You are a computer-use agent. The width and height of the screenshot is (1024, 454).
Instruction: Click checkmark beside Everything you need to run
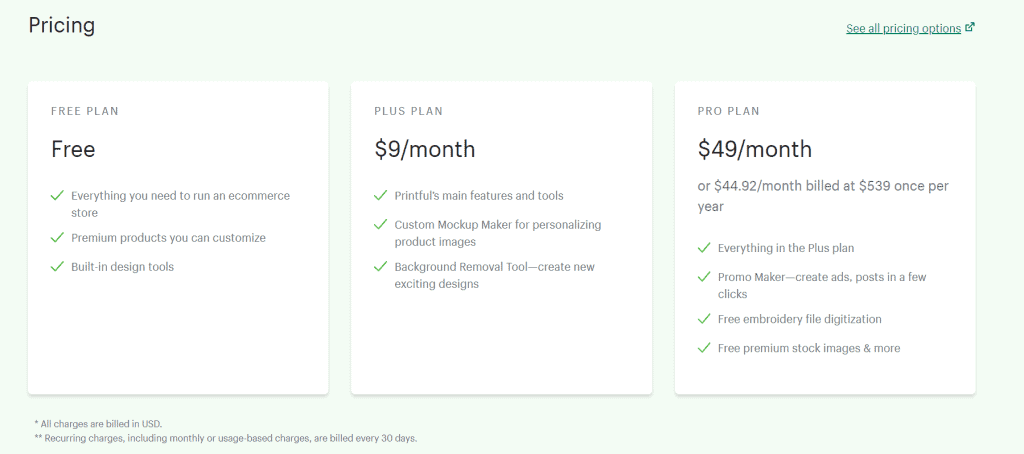(x=57, y=195)
